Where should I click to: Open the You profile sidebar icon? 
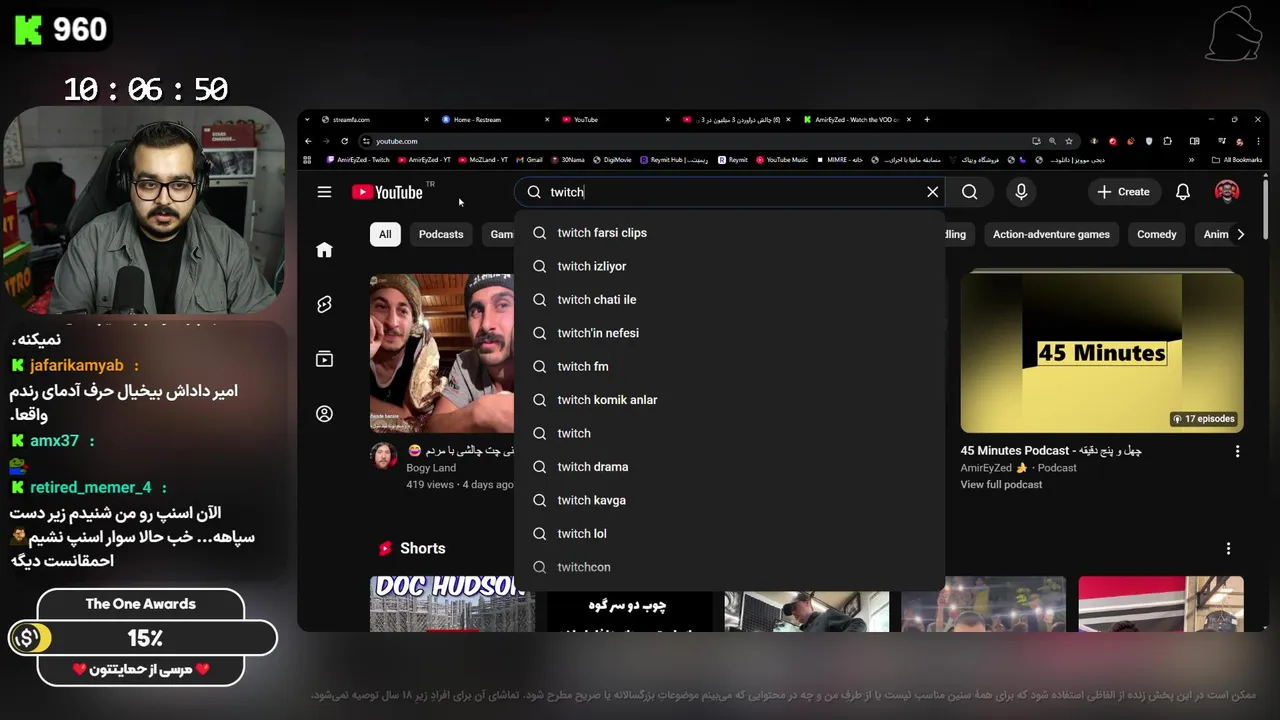click(324, 414)
